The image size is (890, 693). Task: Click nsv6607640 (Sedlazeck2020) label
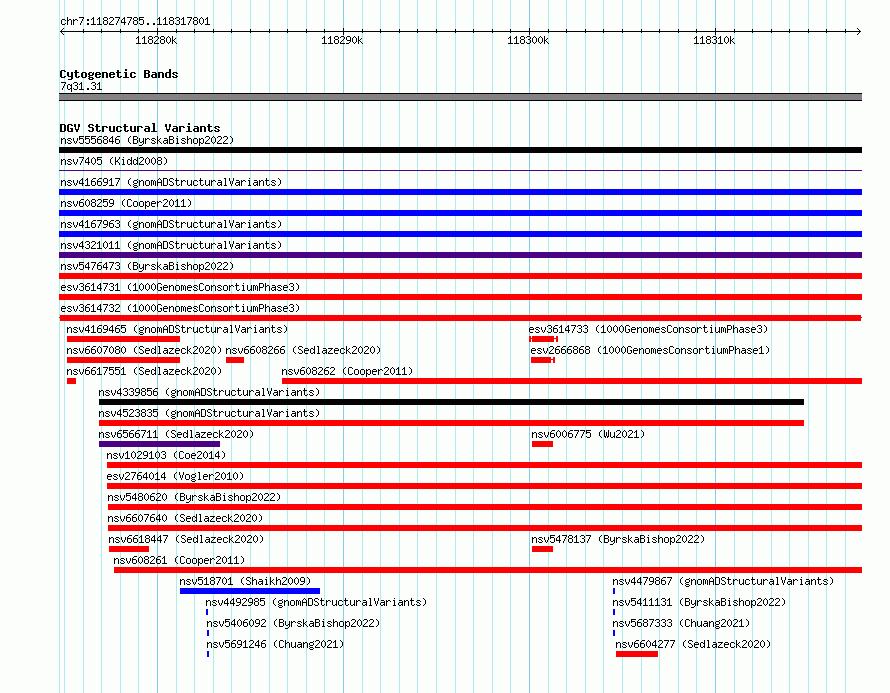click(x=185, y=518)
